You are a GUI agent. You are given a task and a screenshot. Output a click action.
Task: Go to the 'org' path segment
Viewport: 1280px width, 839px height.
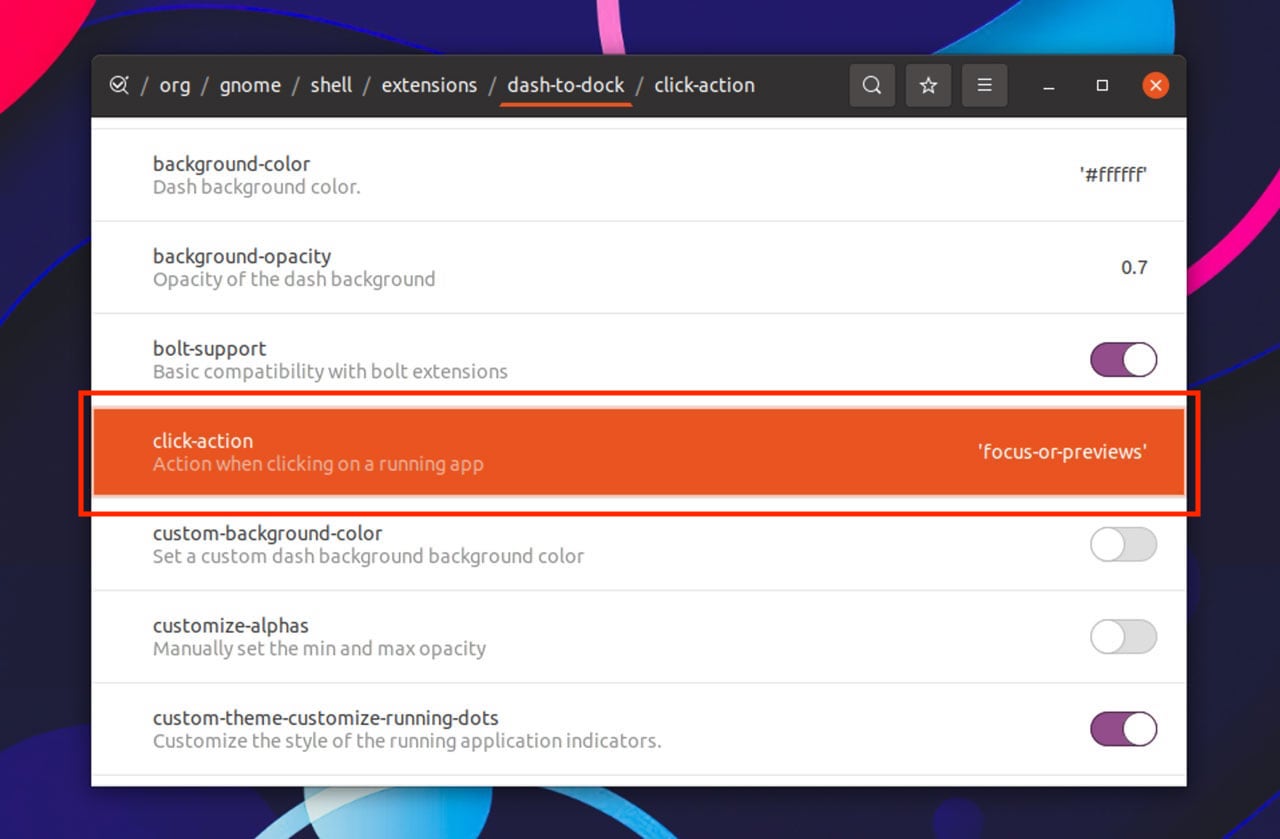coord(174,86)
